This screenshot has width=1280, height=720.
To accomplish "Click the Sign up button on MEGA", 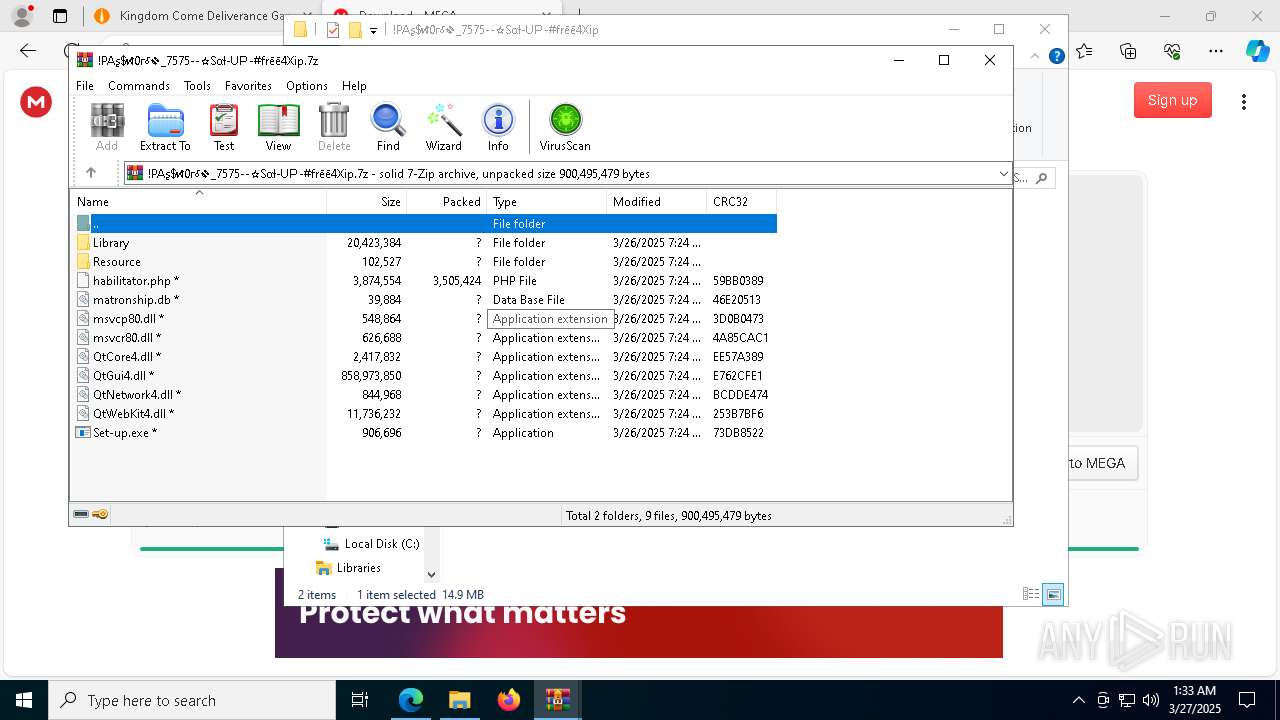I will pos(1173,100).
